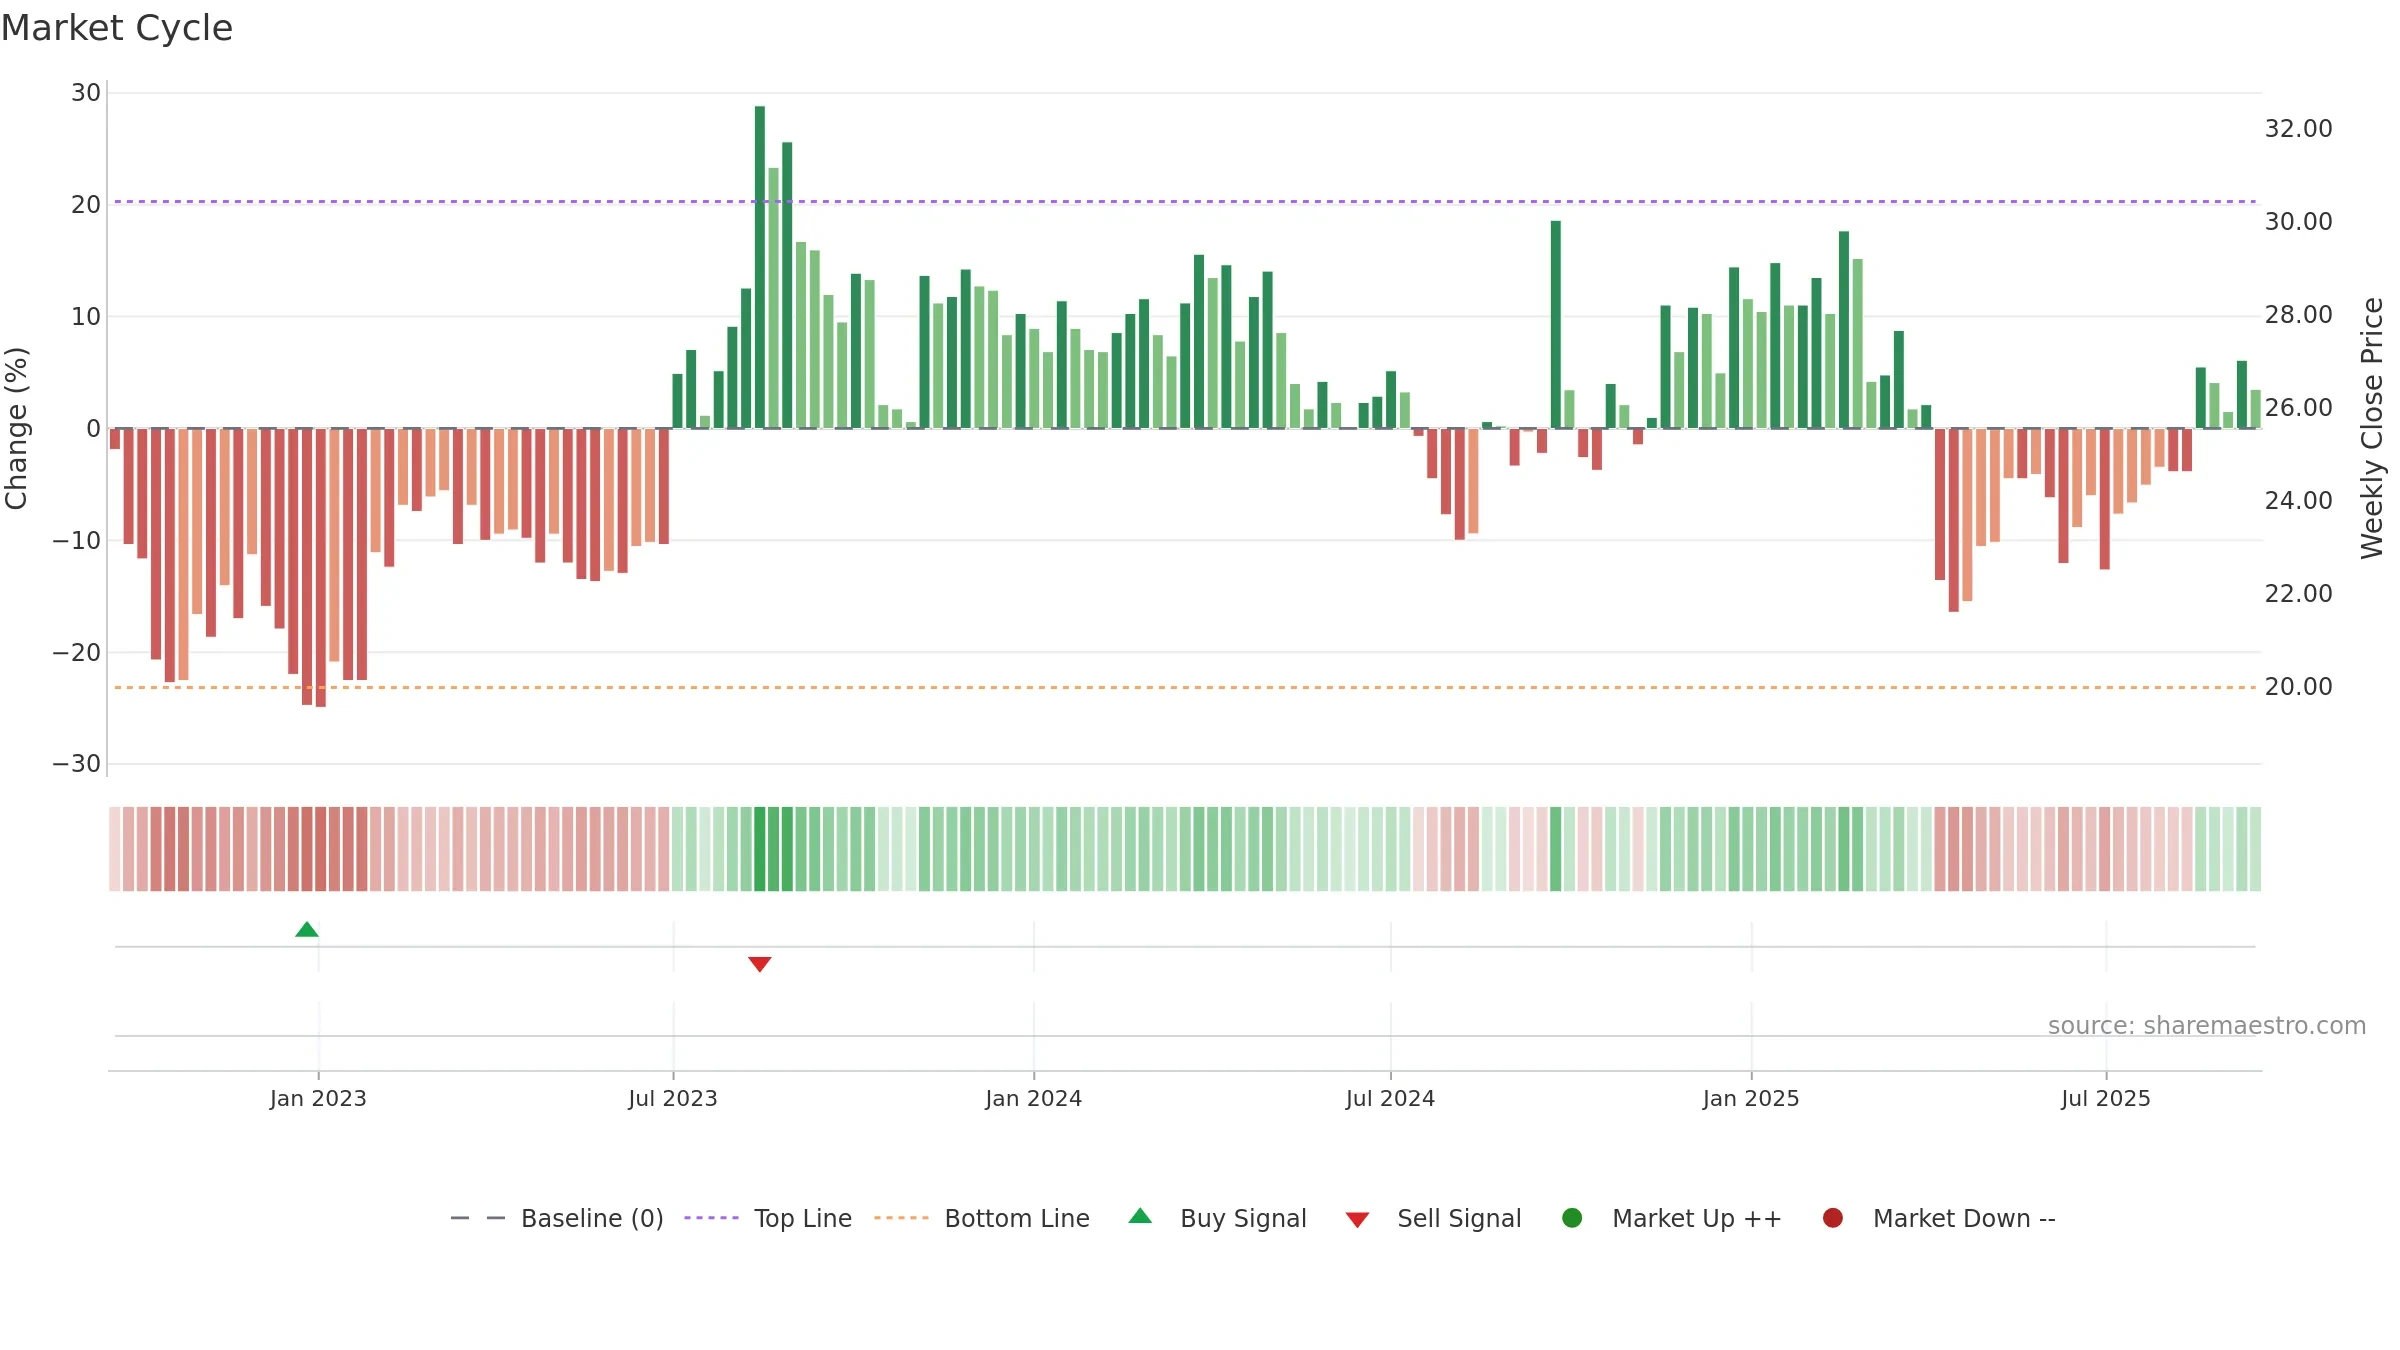The image size is (2400, 1350).
Task: Click the Jan 2025 axis label
Action: 1751,1098
